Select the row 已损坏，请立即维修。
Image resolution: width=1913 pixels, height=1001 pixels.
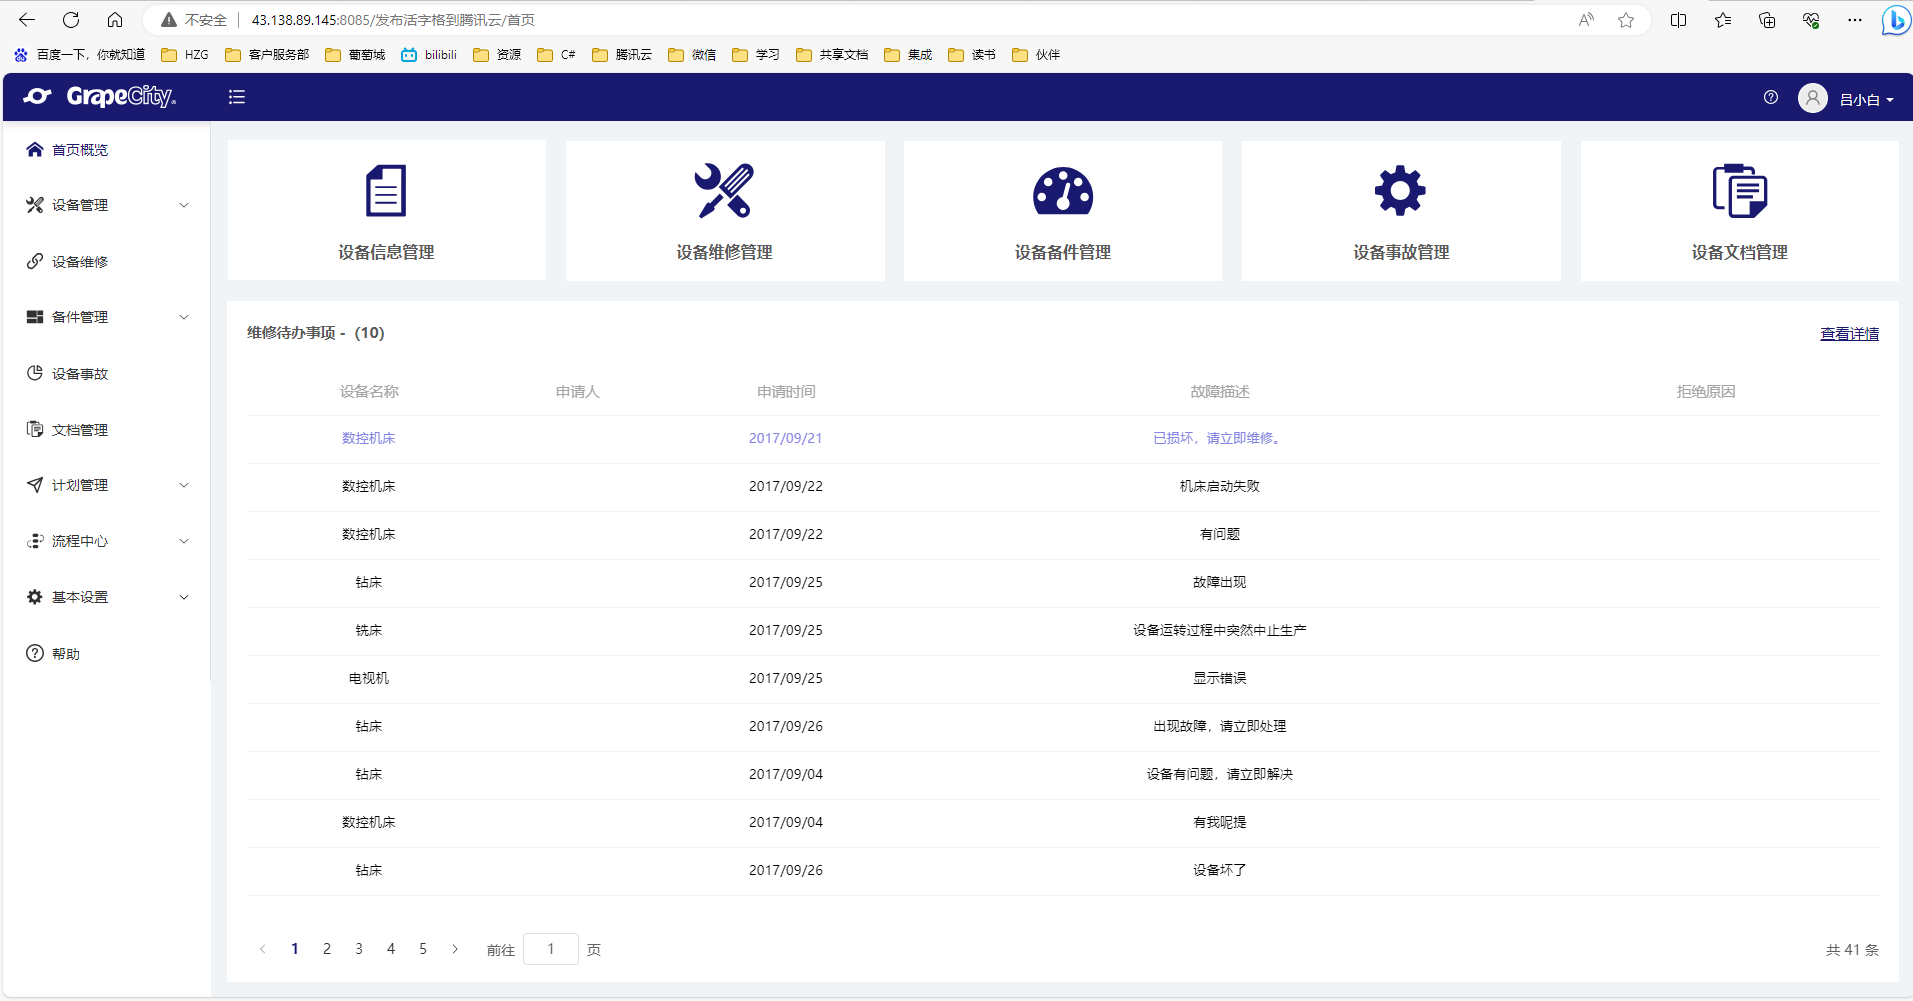(x=1063, y=439)
